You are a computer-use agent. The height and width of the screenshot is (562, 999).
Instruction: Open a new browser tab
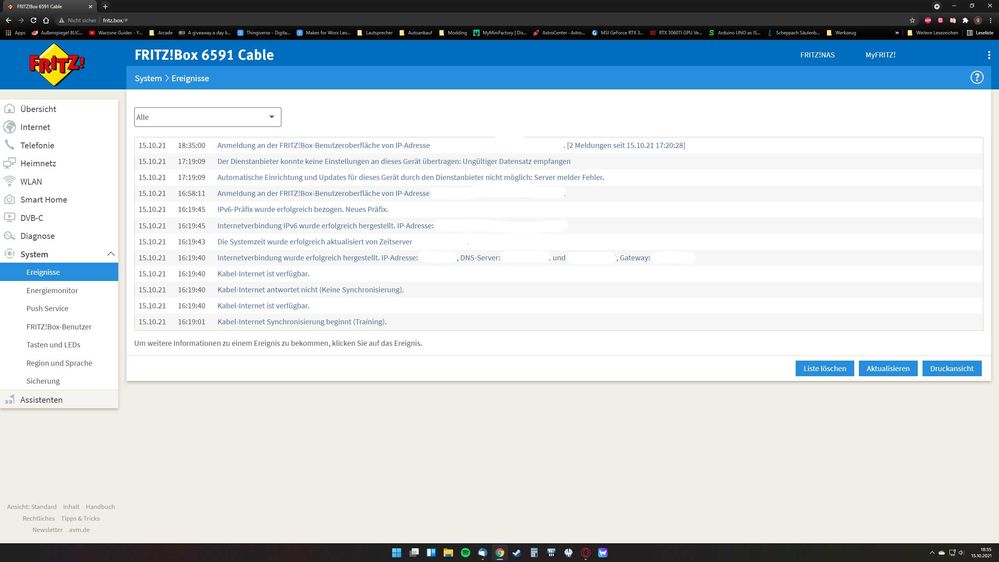105,6
